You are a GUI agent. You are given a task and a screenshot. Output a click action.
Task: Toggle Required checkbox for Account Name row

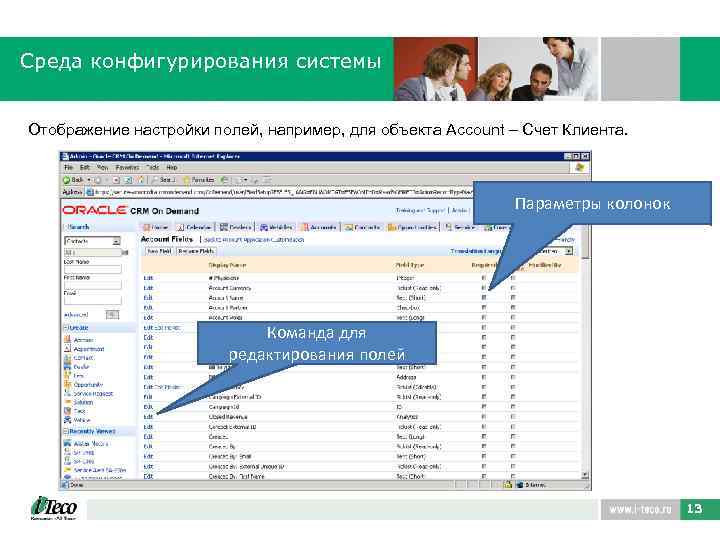tap(484, 298)
